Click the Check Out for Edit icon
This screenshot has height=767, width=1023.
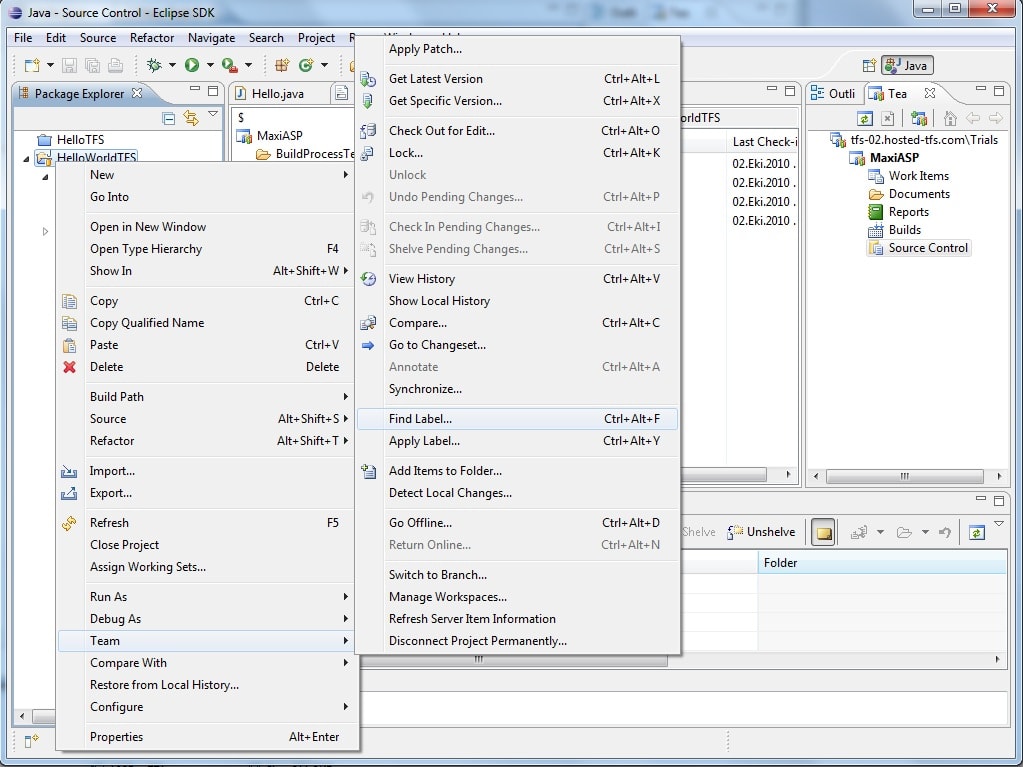tap(368, 131)
